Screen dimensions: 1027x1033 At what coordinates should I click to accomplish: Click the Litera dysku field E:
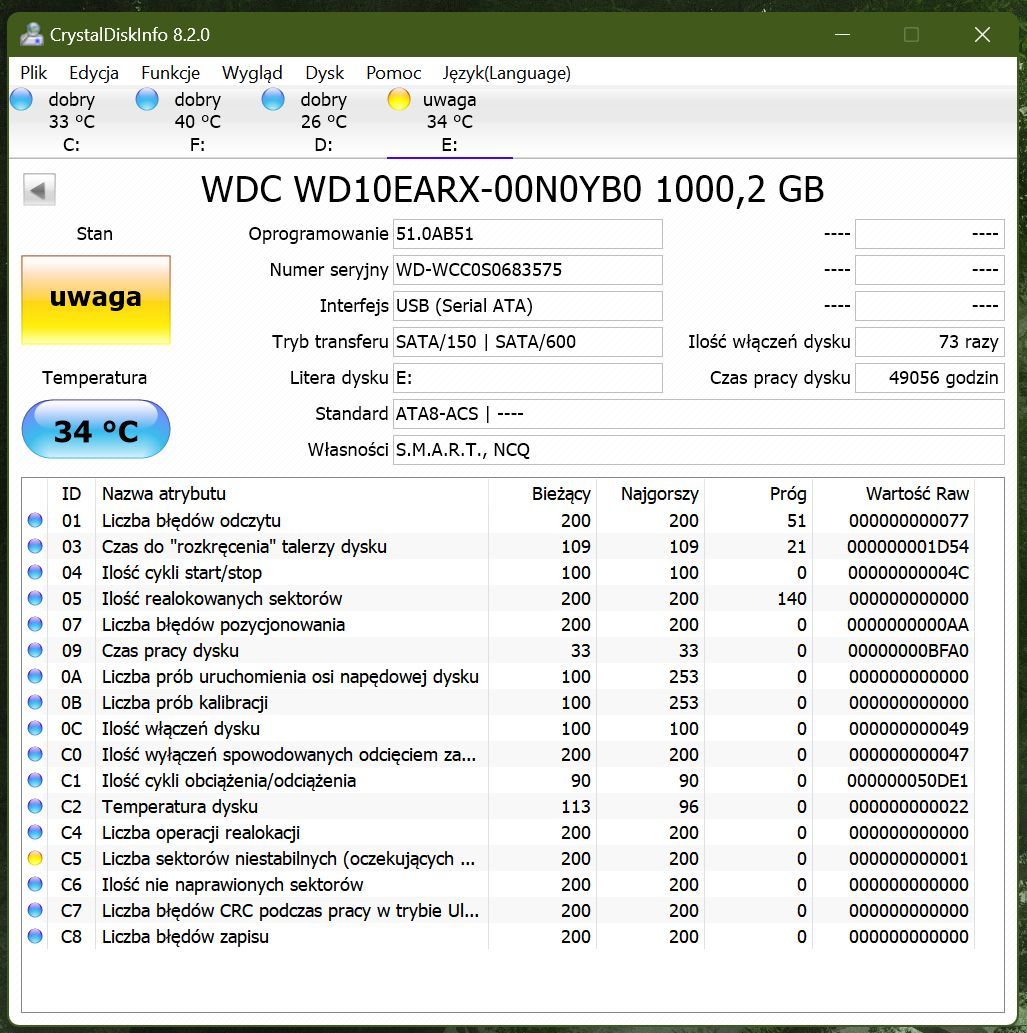[528, 378]
